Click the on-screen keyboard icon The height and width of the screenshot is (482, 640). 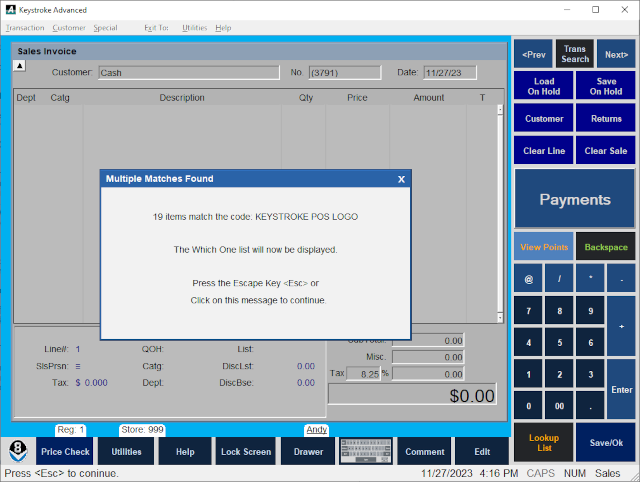[x=366, y=451]
